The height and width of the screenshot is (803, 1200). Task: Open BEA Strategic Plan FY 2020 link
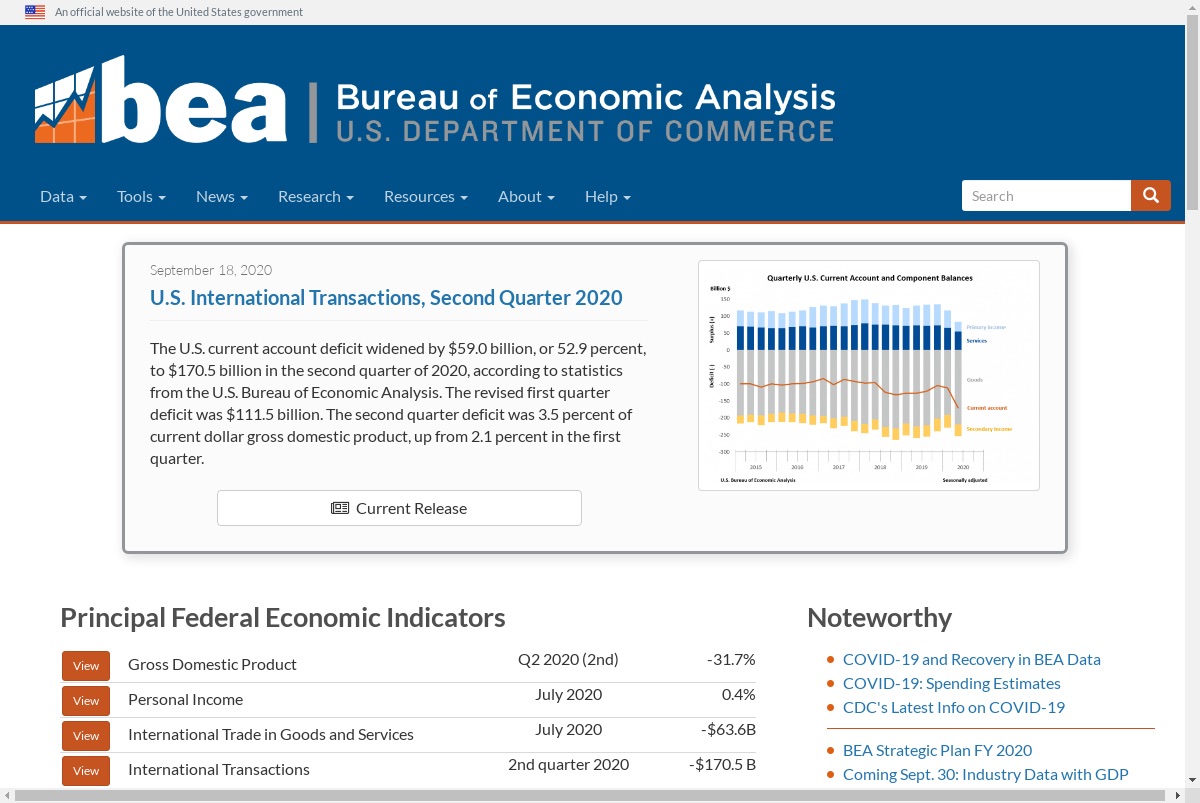pos(937,750)
